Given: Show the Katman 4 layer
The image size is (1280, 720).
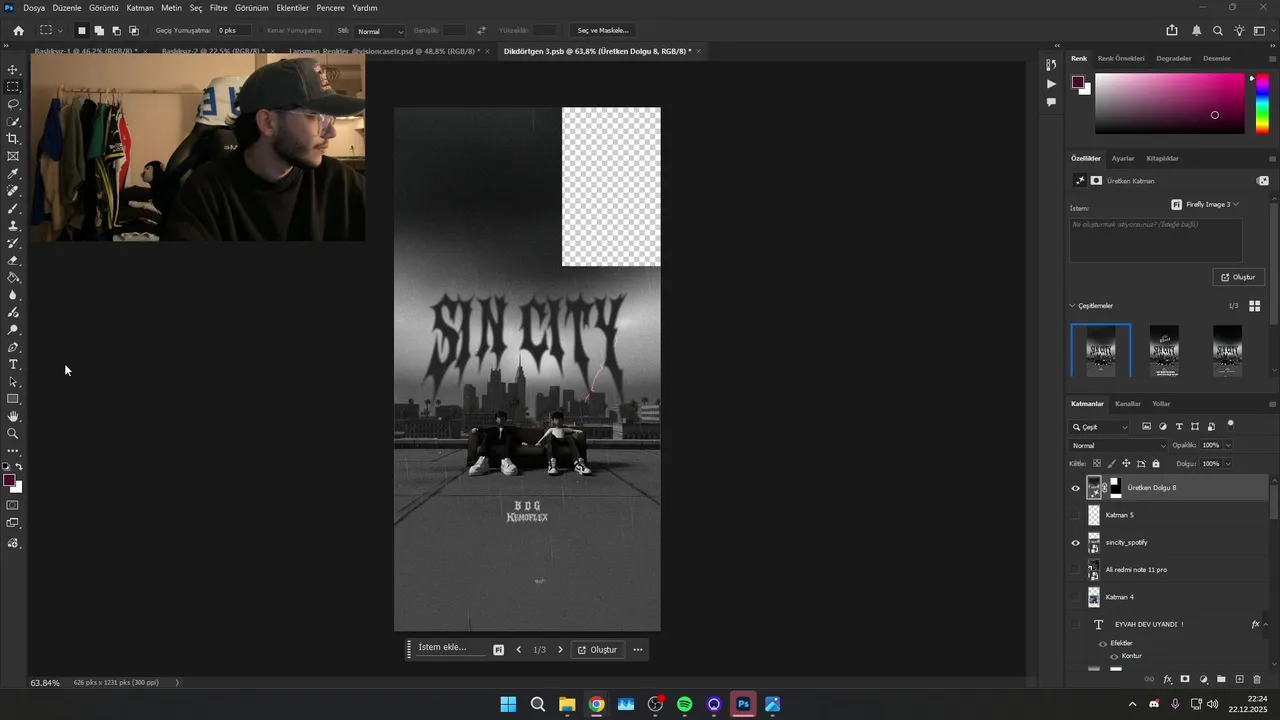Looking at the screenshot, I should coord(1076,597).
